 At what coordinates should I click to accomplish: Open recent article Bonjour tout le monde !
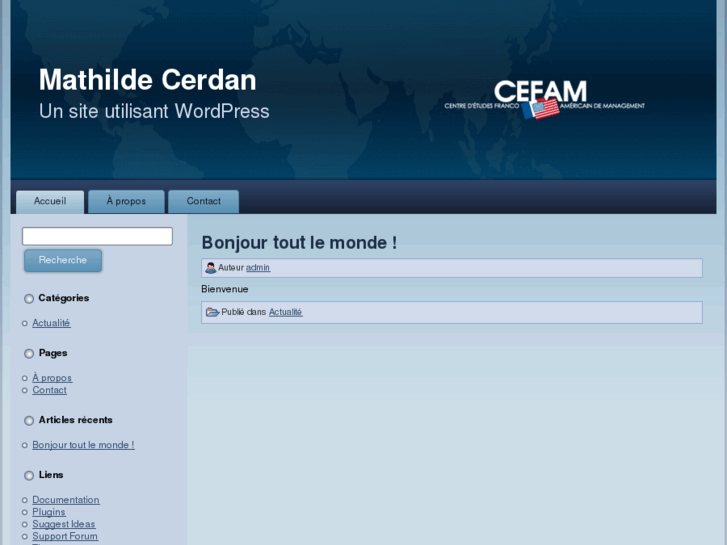coord(83,445)
